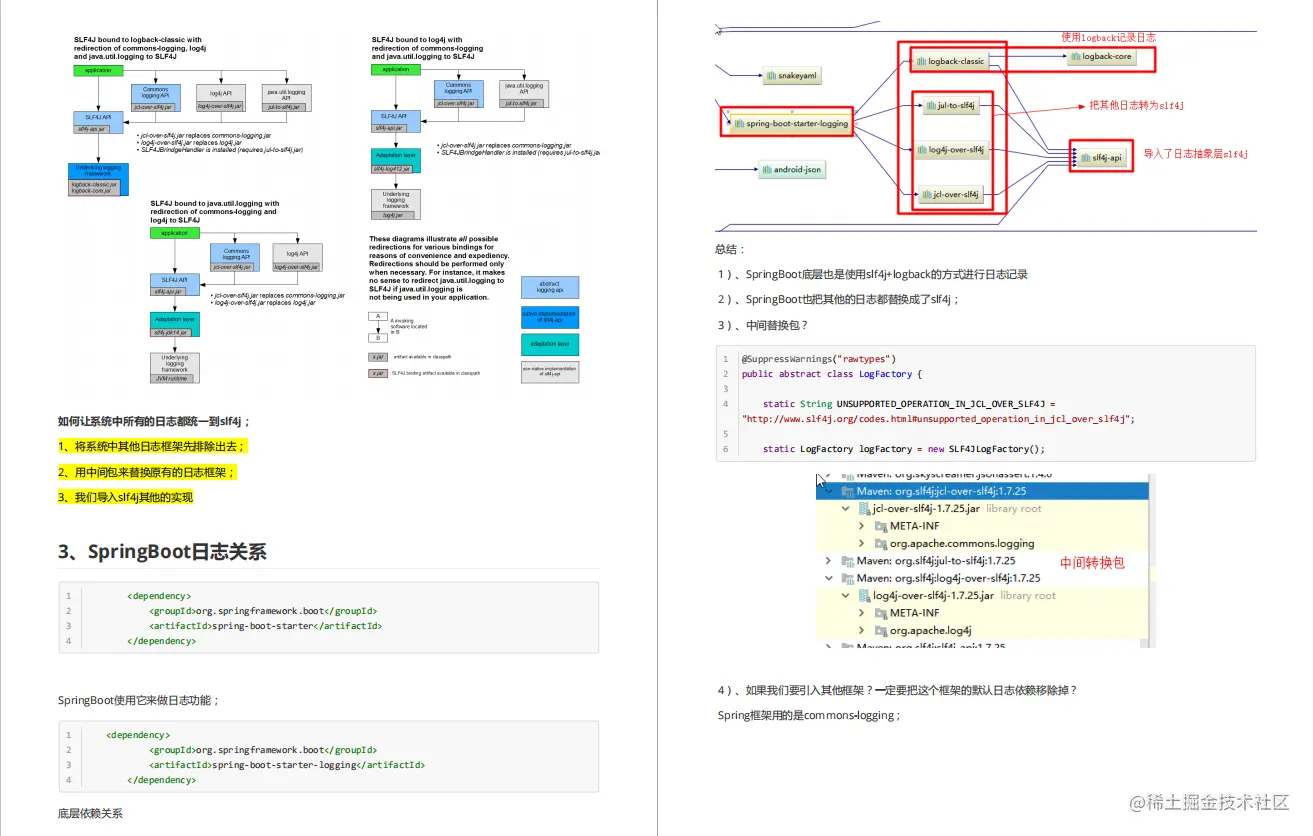
Task: Click artifactId spring-boot-starter code line
Action: (x=265, y=626)
